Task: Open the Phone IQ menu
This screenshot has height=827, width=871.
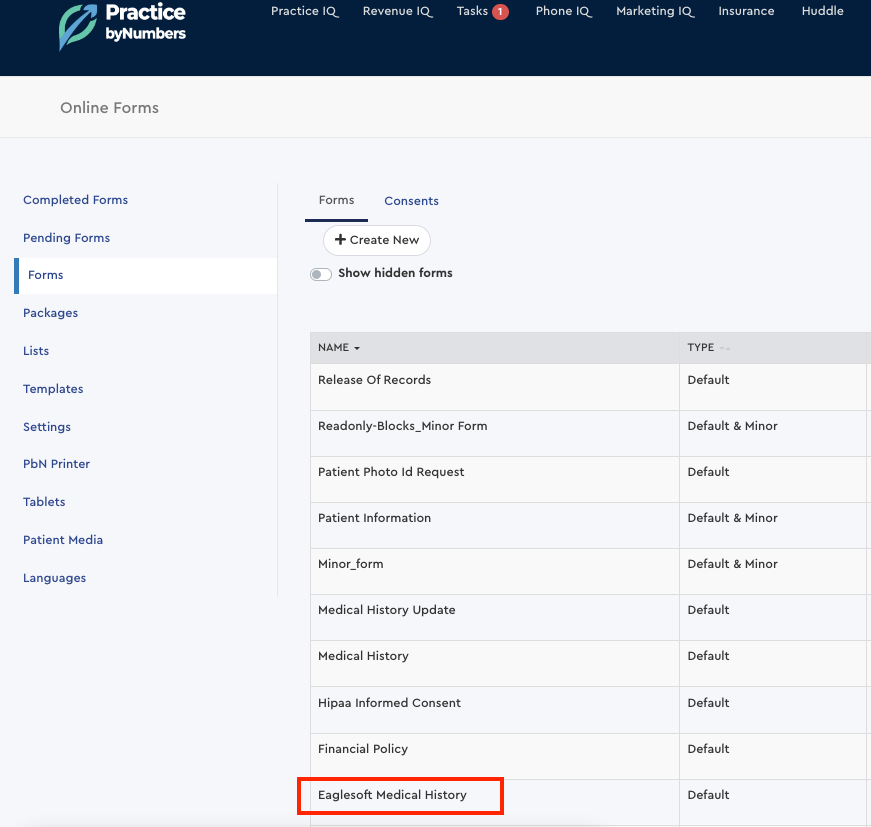Action: click(563, 11)
